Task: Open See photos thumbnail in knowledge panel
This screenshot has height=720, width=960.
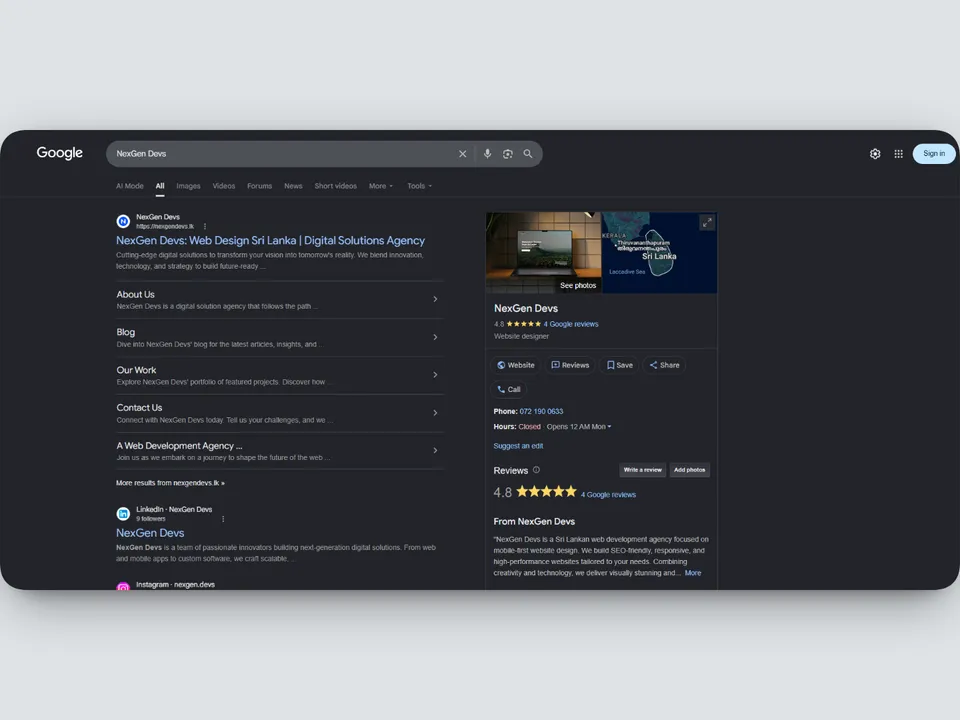Action: pos(544,252)
